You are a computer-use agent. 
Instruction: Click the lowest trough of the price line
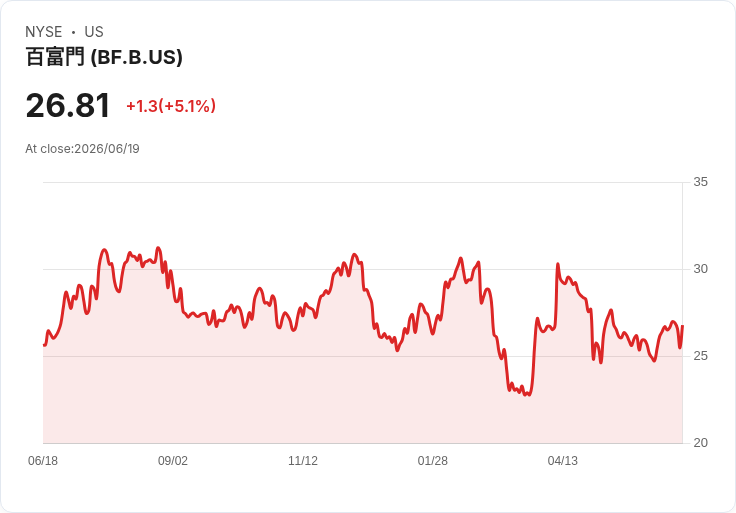[x=529, y=395]
